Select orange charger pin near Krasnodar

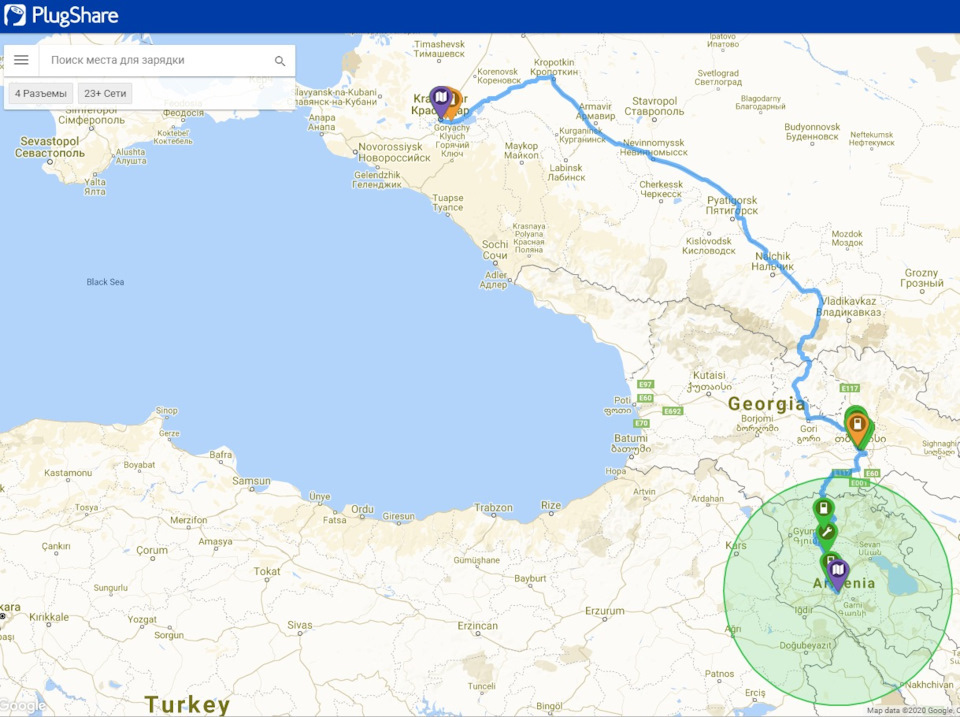click(455, 103)
